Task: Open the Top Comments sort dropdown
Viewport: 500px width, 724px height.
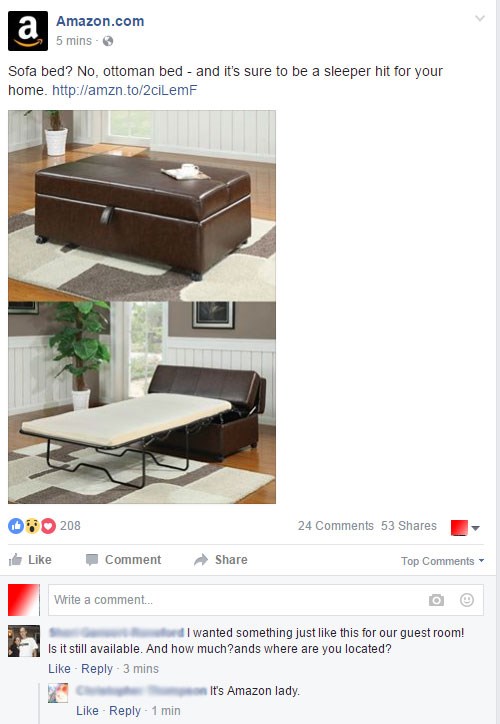Action: click(442, 561)
